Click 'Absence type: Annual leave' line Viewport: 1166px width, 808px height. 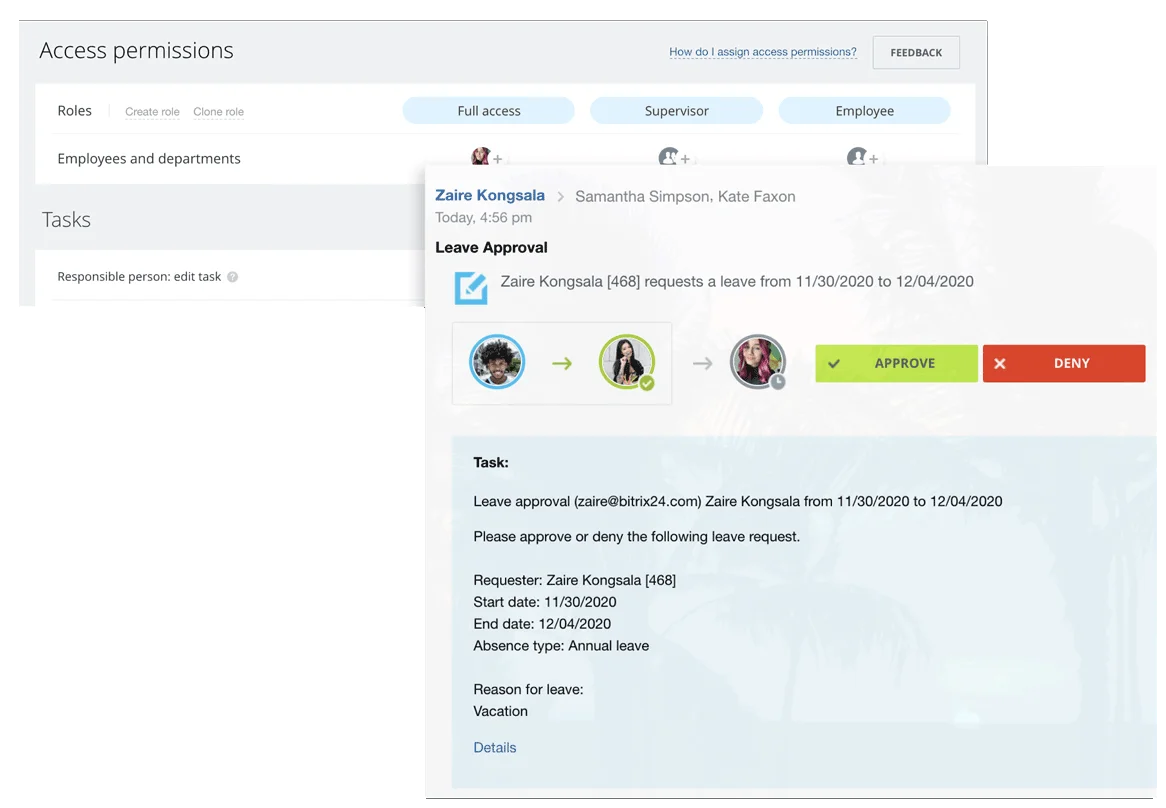[561, 646]
